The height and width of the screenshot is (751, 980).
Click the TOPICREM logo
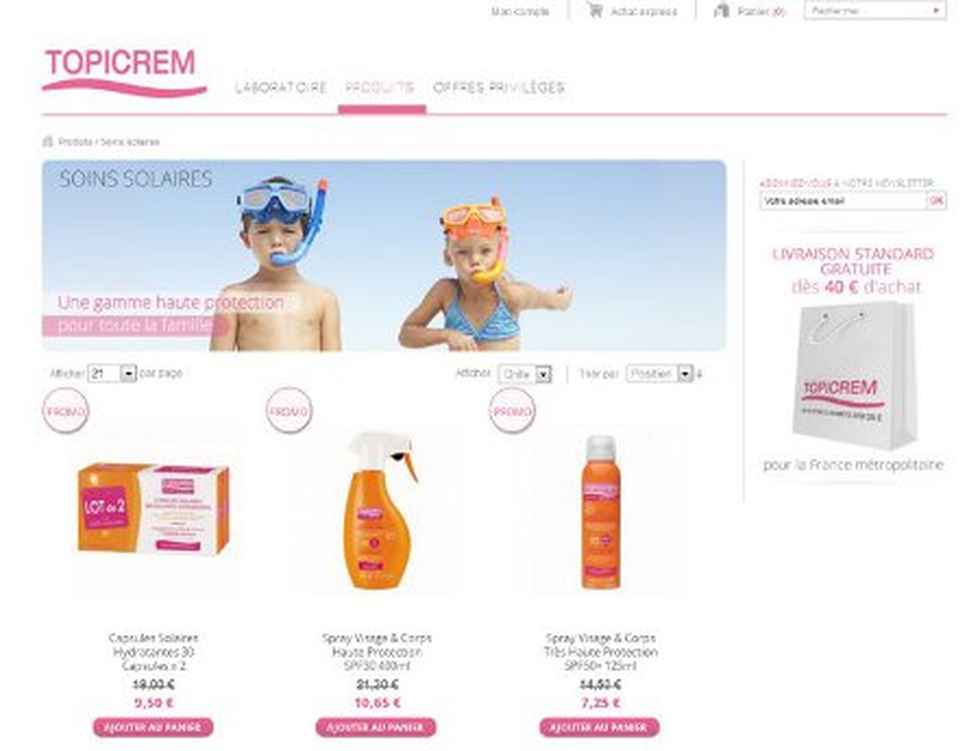coord(124,71)
